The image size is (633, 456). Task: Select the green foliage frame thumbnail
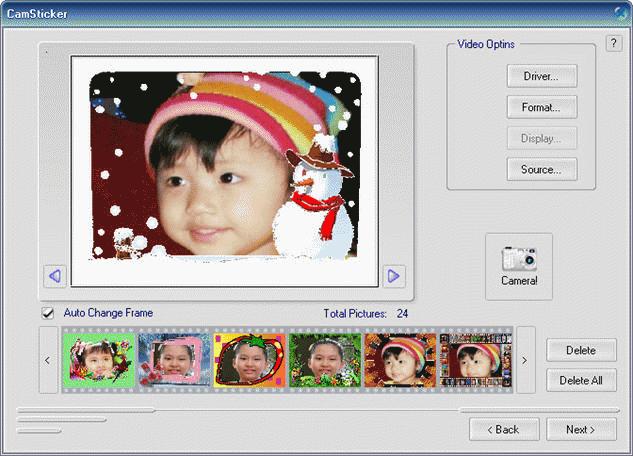coord(325,360)
